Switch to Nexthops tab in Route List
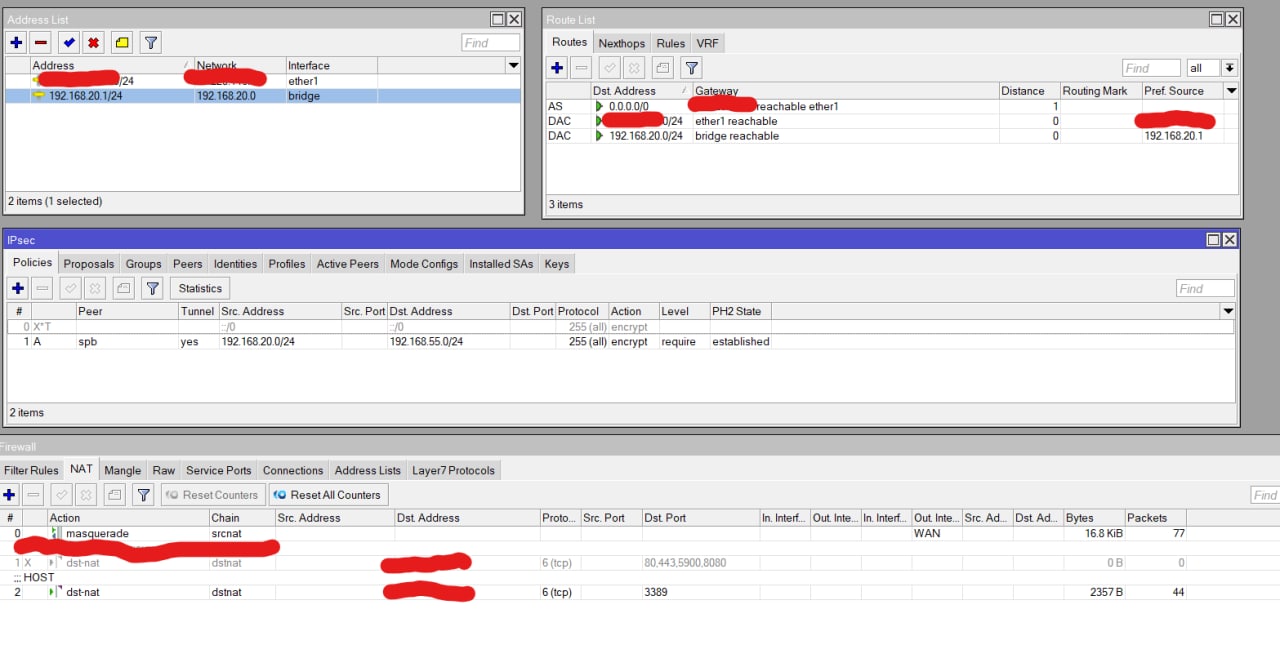The image size is (1280, 667). [621, 43]
